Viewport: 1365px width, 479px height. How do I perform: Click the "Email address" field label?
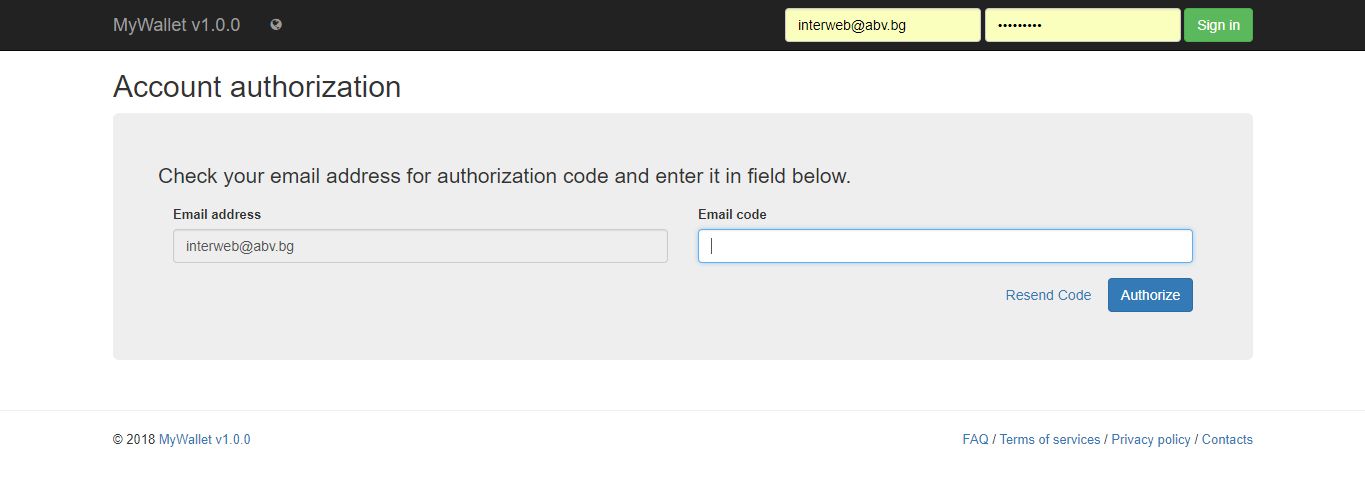[217, 214]
